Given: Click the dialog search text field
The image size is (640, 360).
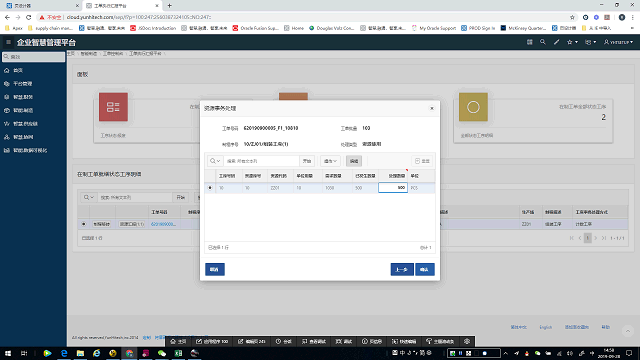Looking at the screenshot, I should (261, 161).
